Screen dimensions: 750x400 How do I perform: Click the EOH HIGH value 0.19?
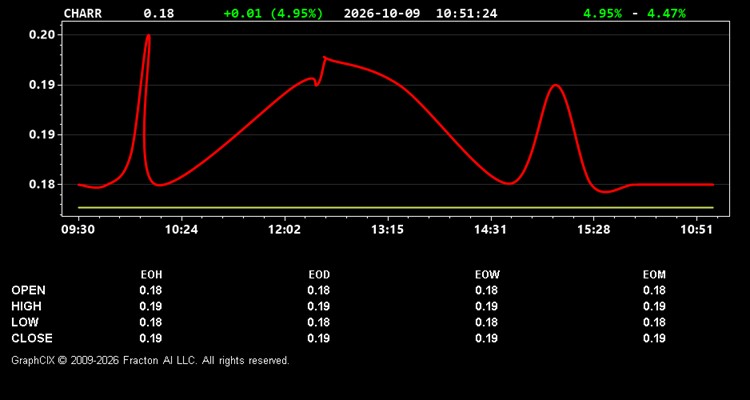[x=151, y=306]
